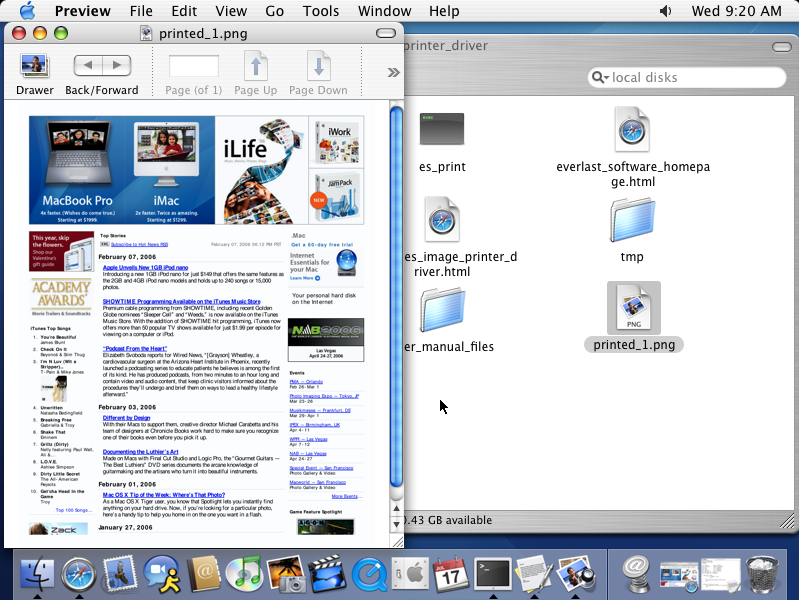This screenshot has height=600, width=799.
Task: Click the Preview icon in the Dock
Action: tap(575, 573)
